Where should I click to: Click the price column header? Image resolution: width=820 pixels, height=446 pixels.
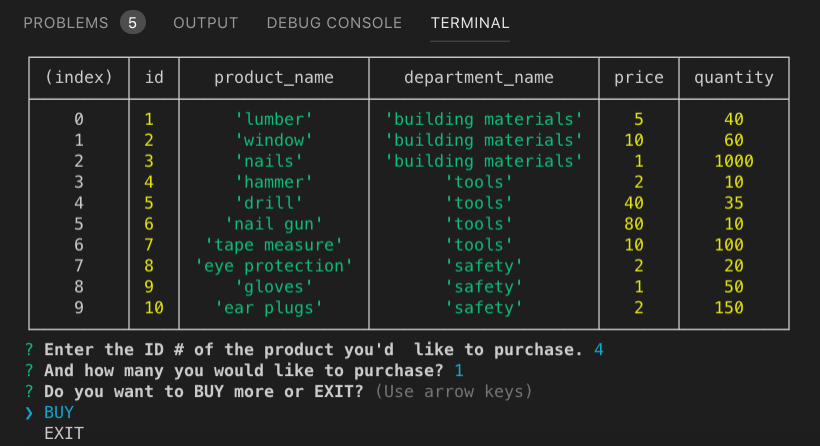pos(638,77)
